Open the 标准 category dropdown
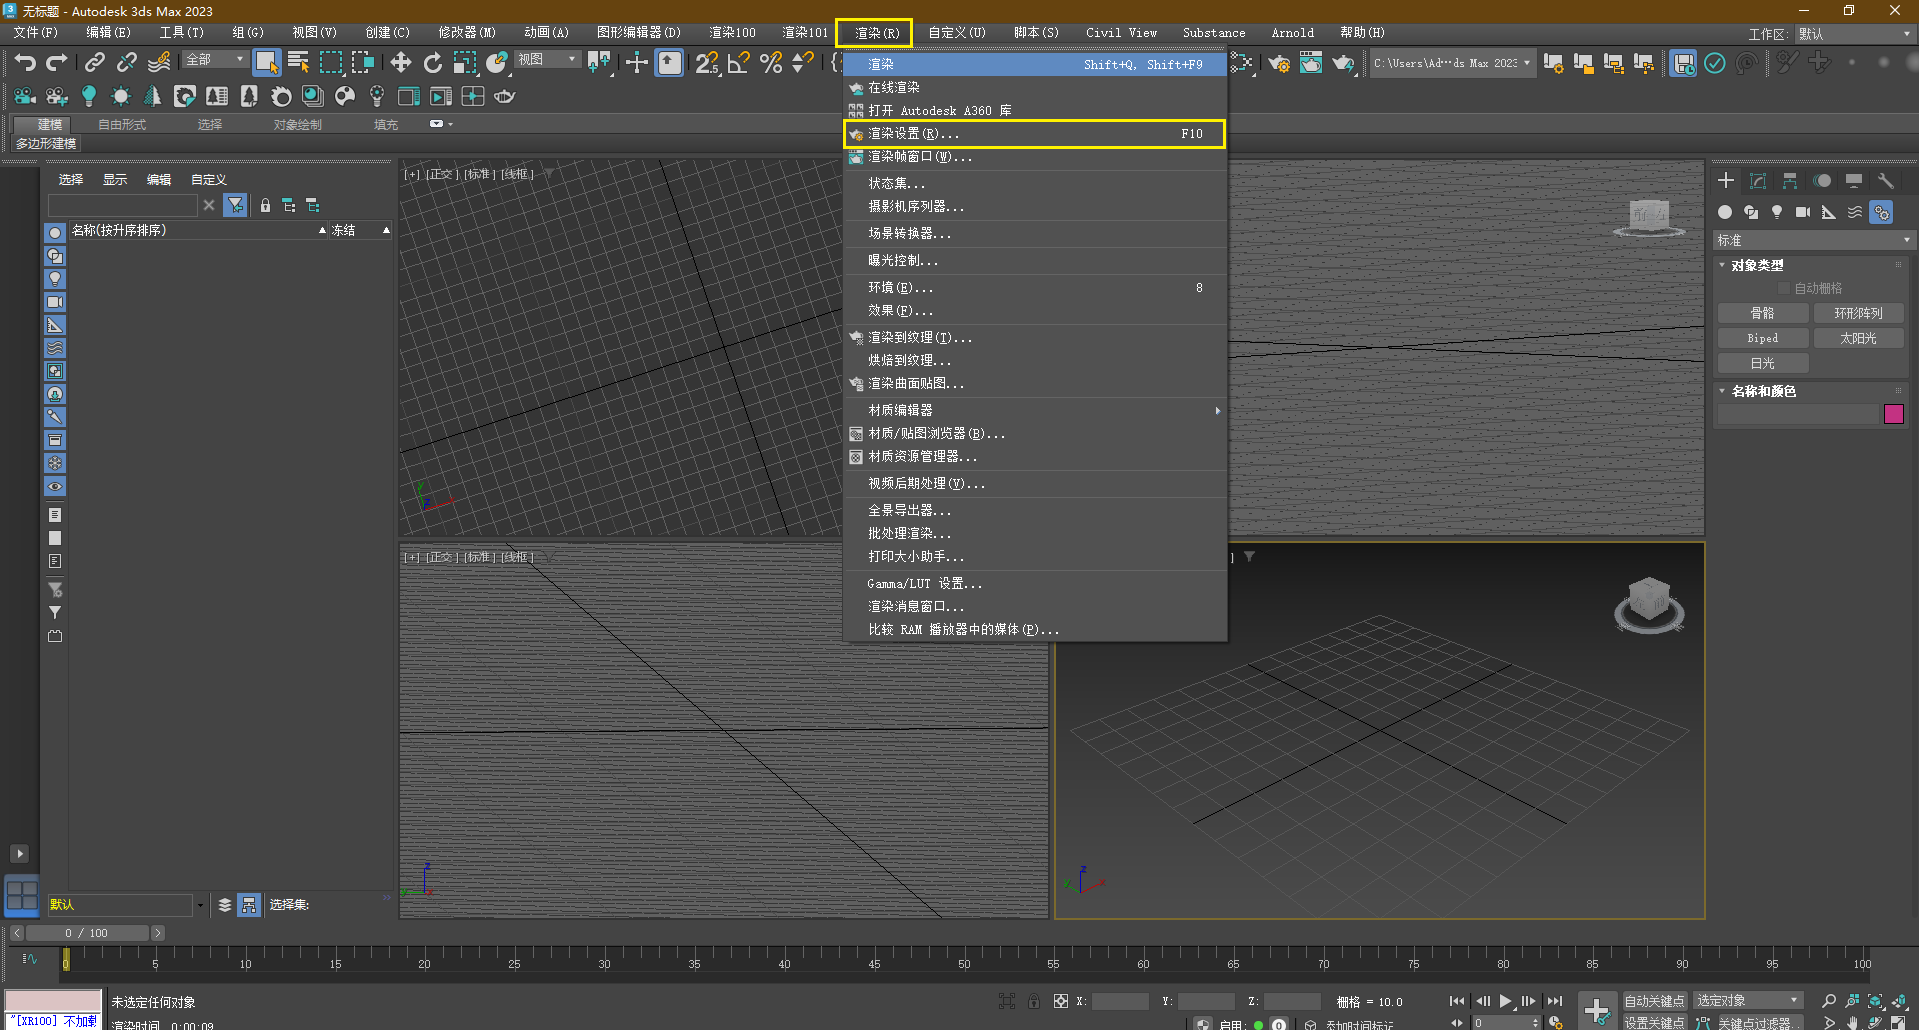The width and height of the screenshot is (1919, 1030). 1814,240
